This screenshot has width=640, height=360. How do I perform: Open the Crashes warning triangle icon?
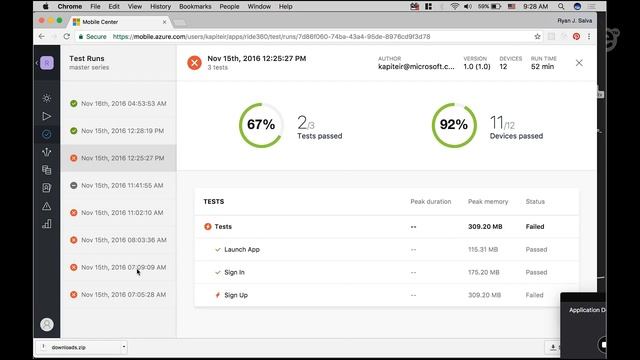47,206
